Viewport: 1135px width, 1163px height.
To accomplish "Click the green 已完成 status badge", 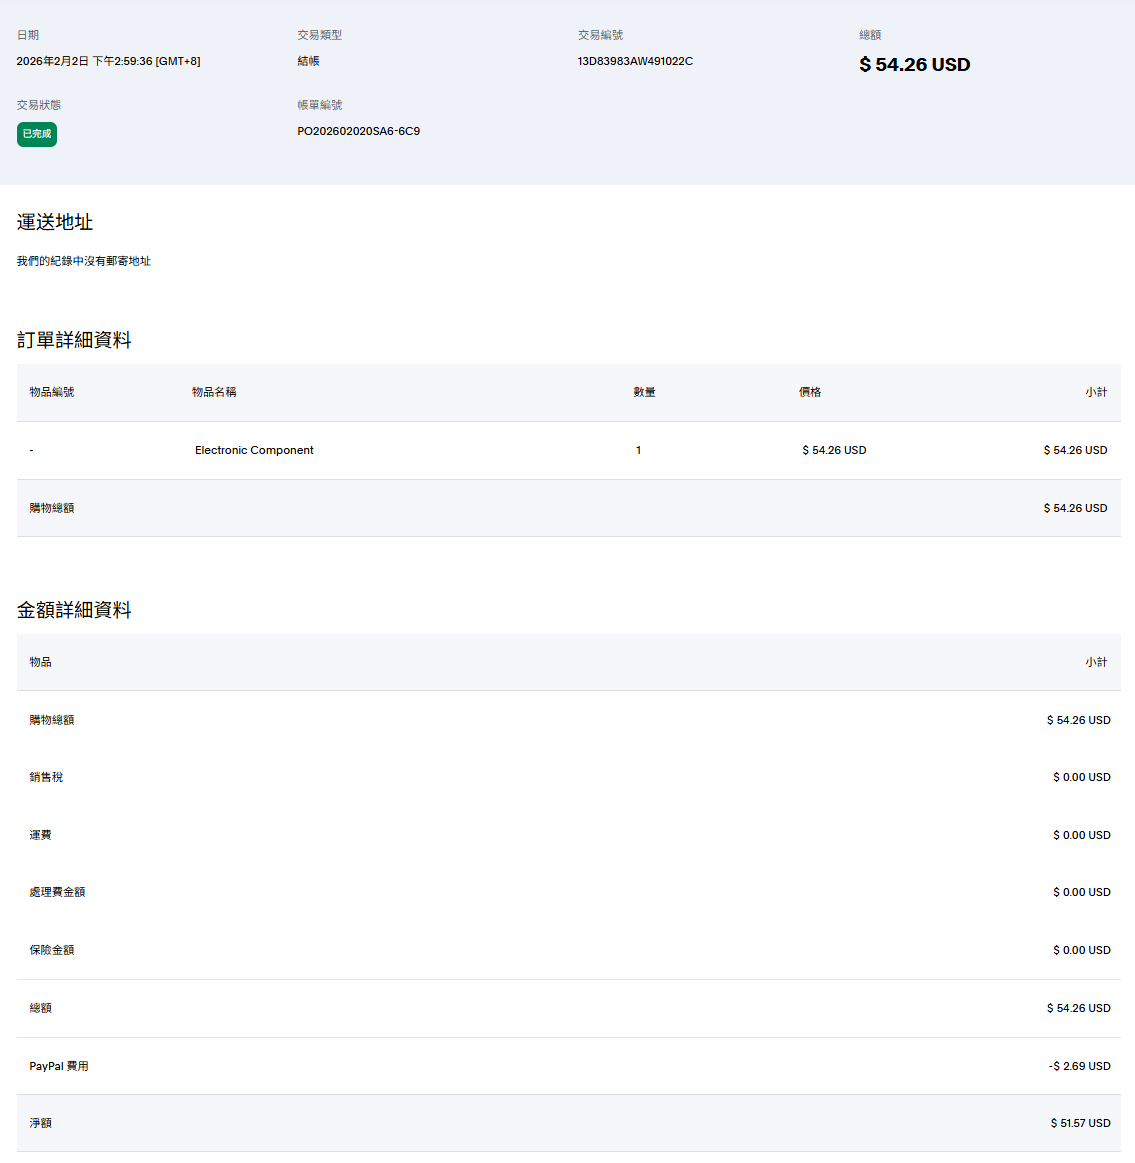I will (37, 134).
